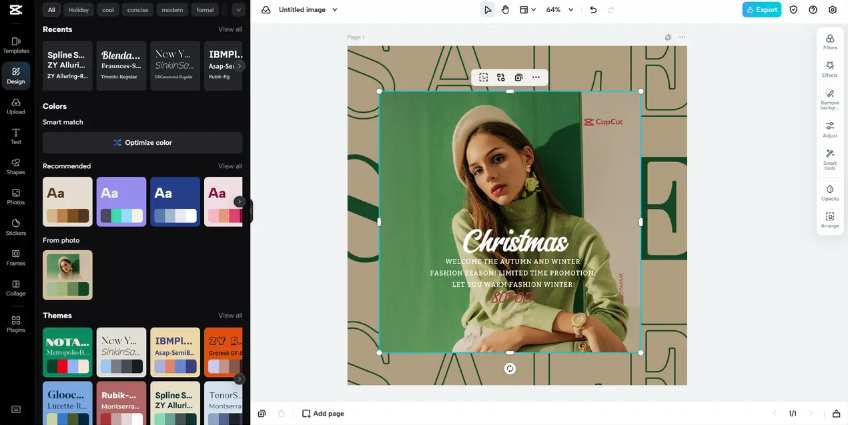Open the Collage panel

click(x=16, y=288)
